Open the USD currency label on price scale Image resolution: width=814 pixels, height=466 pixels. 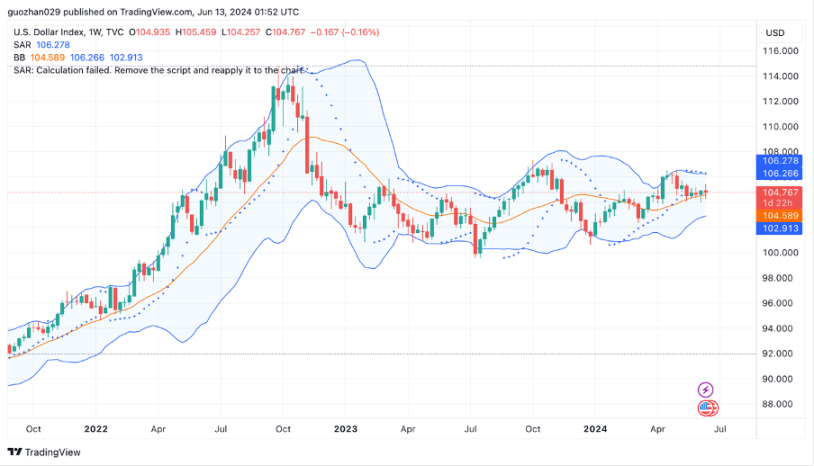[x=774, y=32]
